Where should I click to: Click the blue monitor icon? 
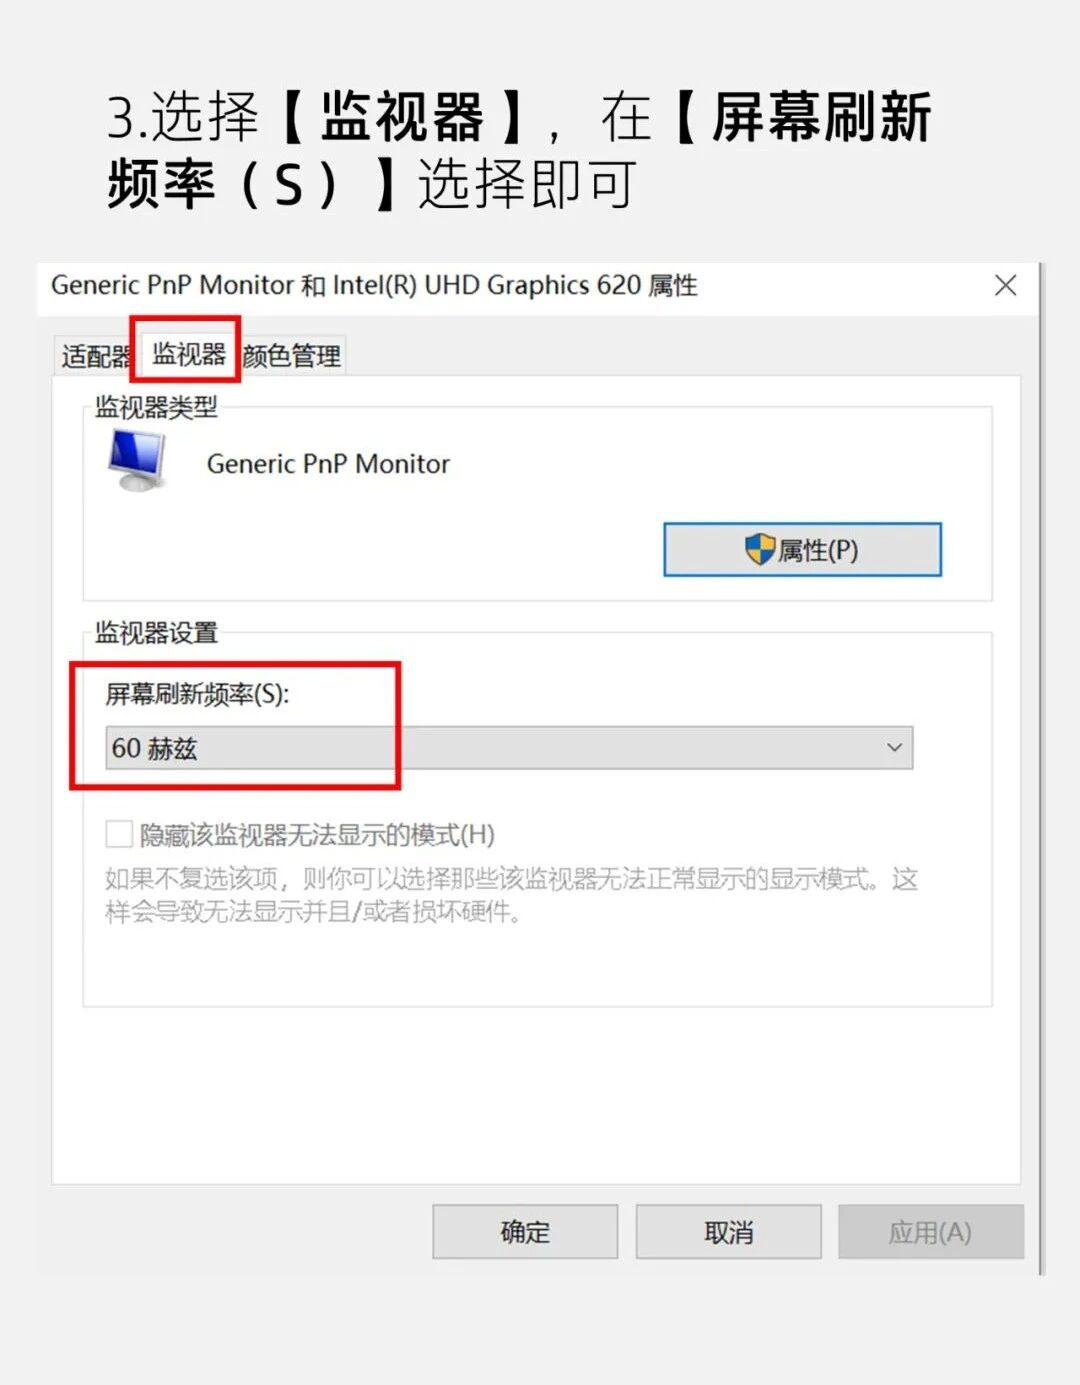point(137,461)
